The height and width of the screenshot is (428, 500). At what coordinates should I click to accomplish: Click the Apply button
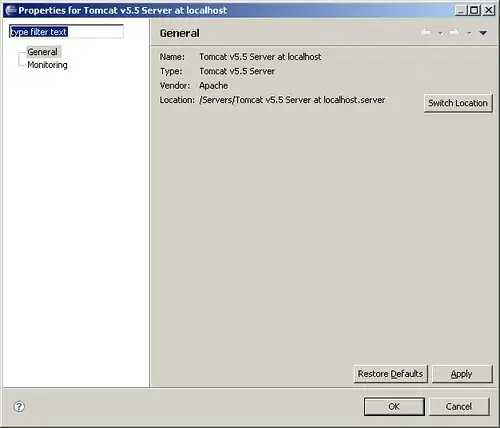pyautogui.click(x=462, y=374)
